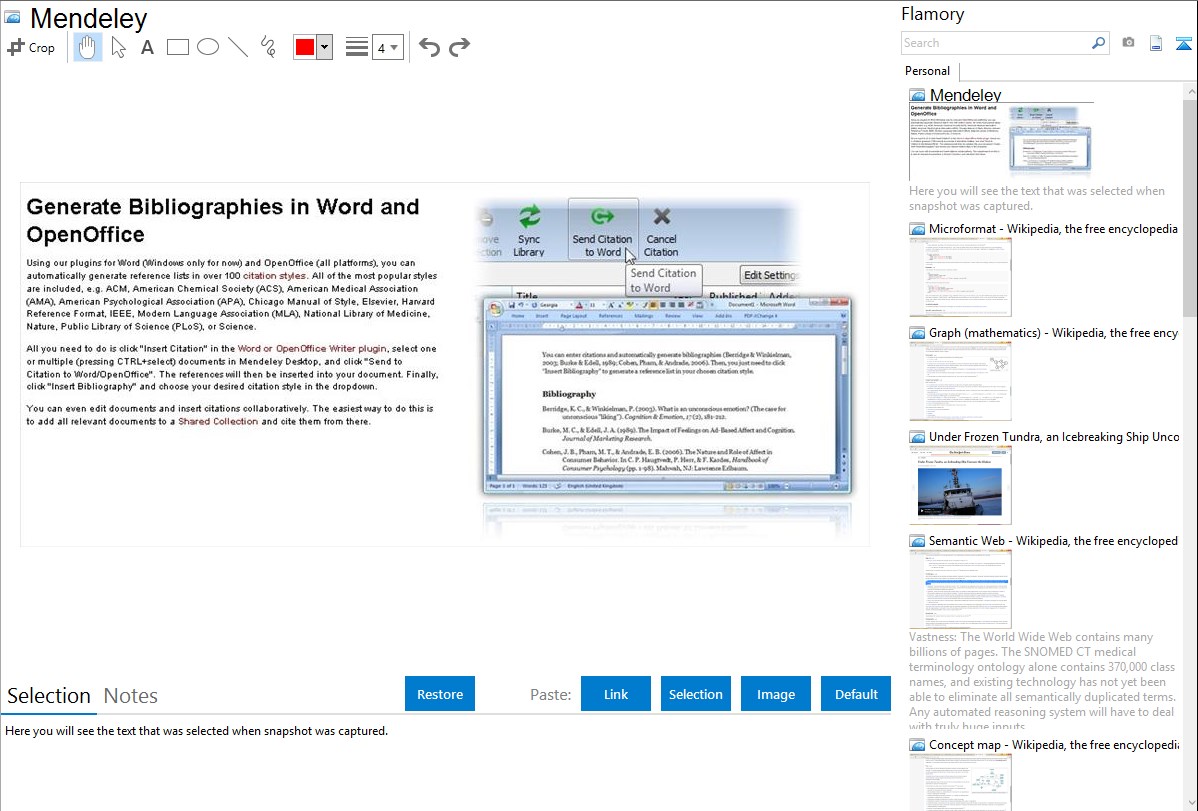Open Microformat Wikipedia snapshot thumbnail
This screenshot has width=1198, height=811.
[x=960, y=277]
